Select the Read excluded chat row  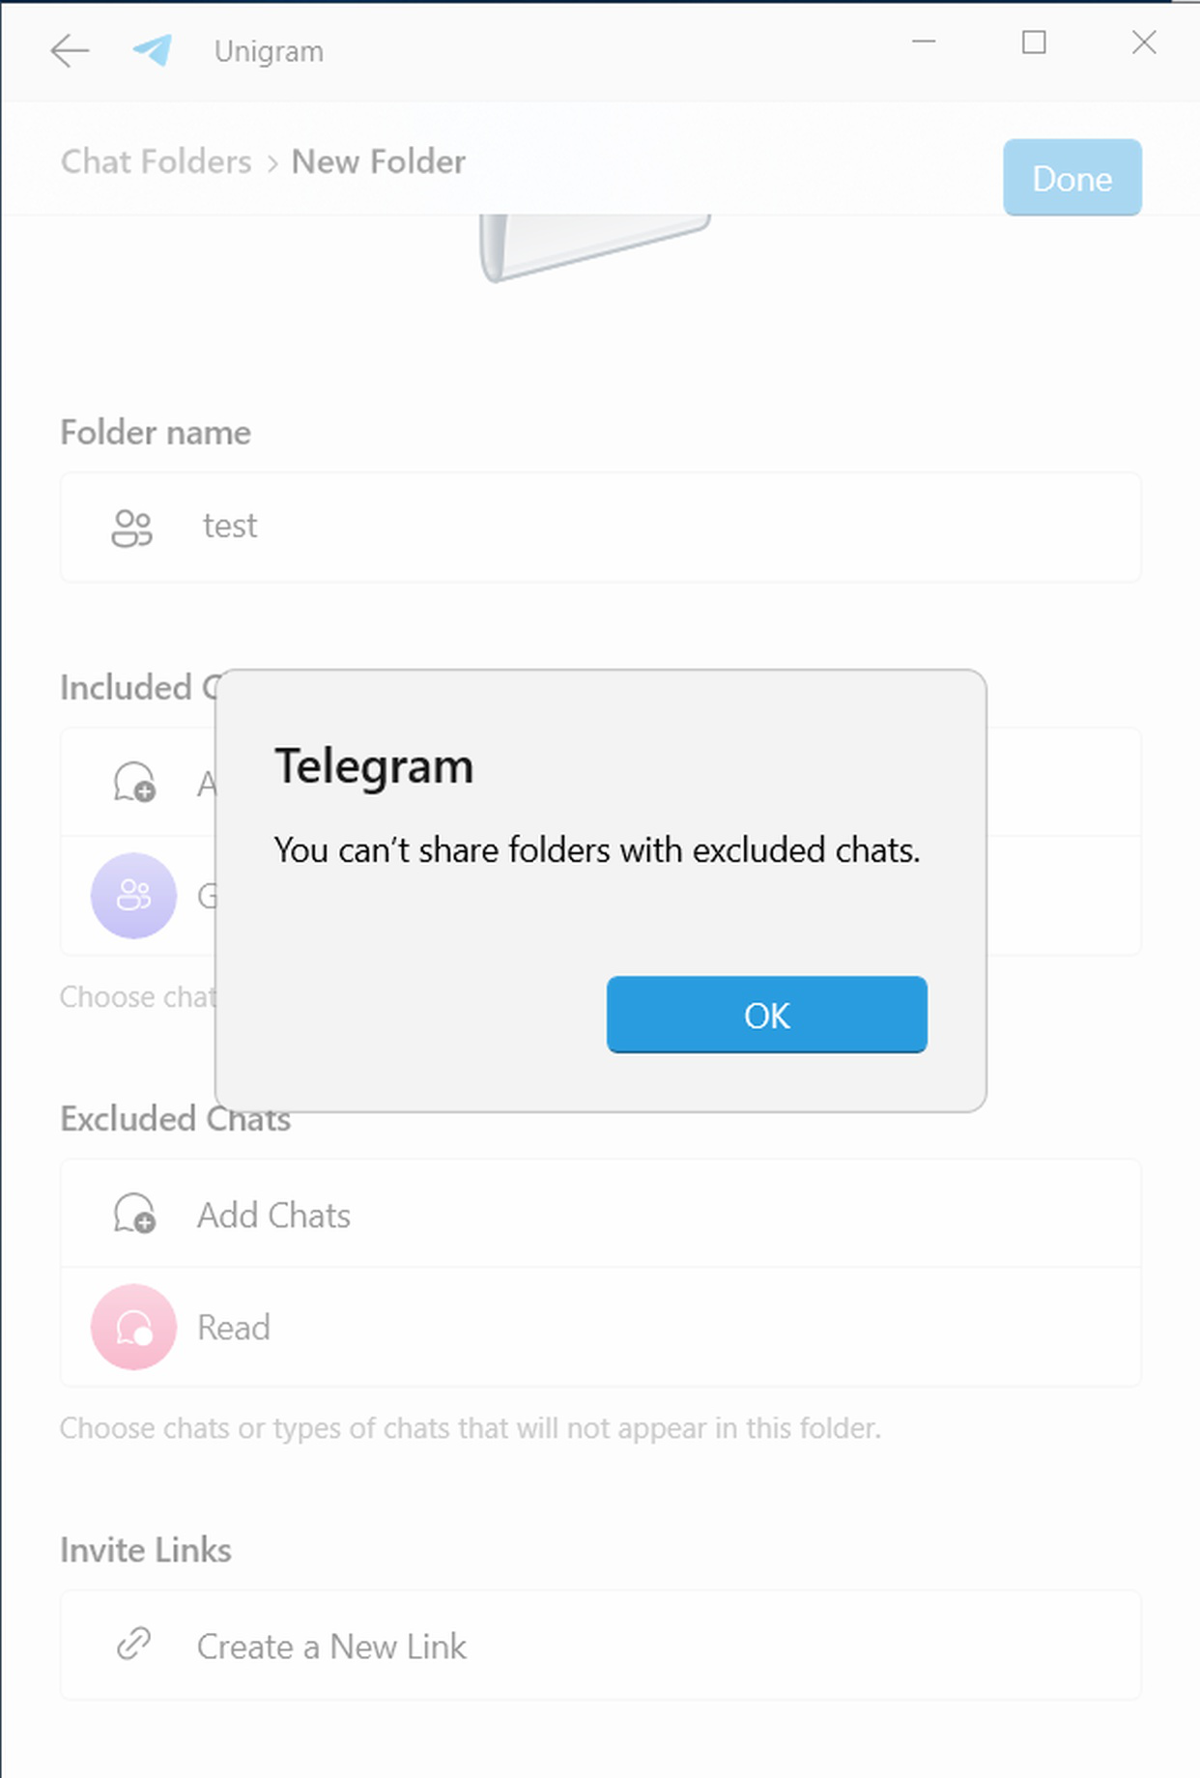click(x=600, y=1327)
